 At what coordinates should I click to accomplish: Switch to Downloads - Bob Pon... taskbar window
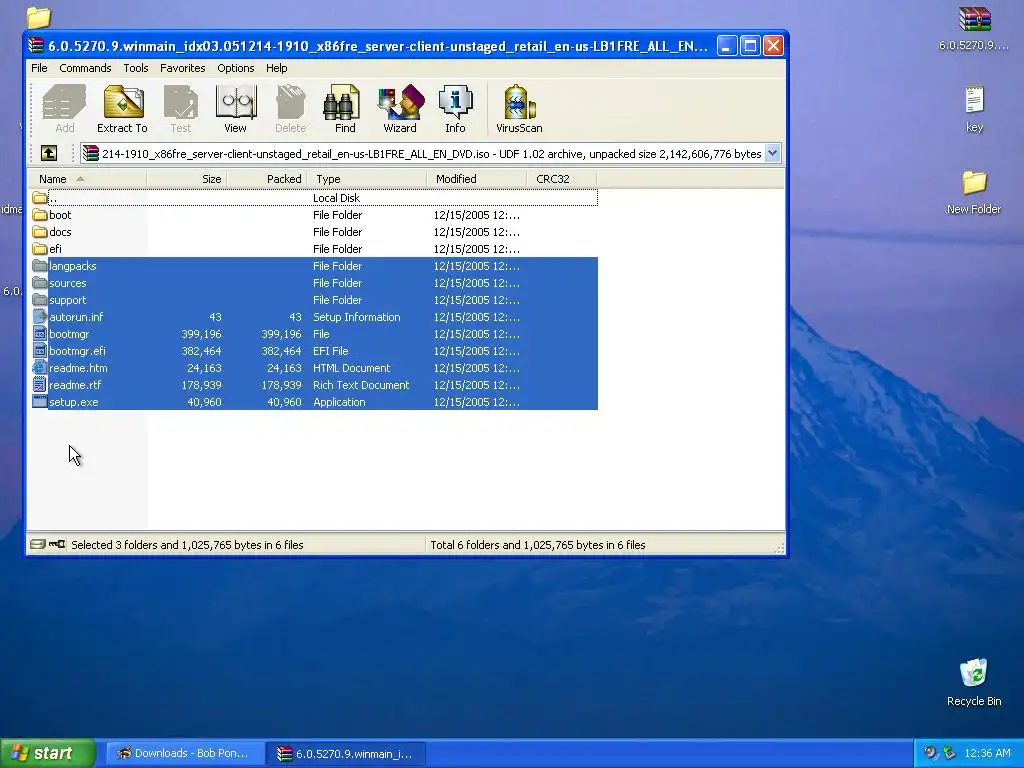coord(185,753)
